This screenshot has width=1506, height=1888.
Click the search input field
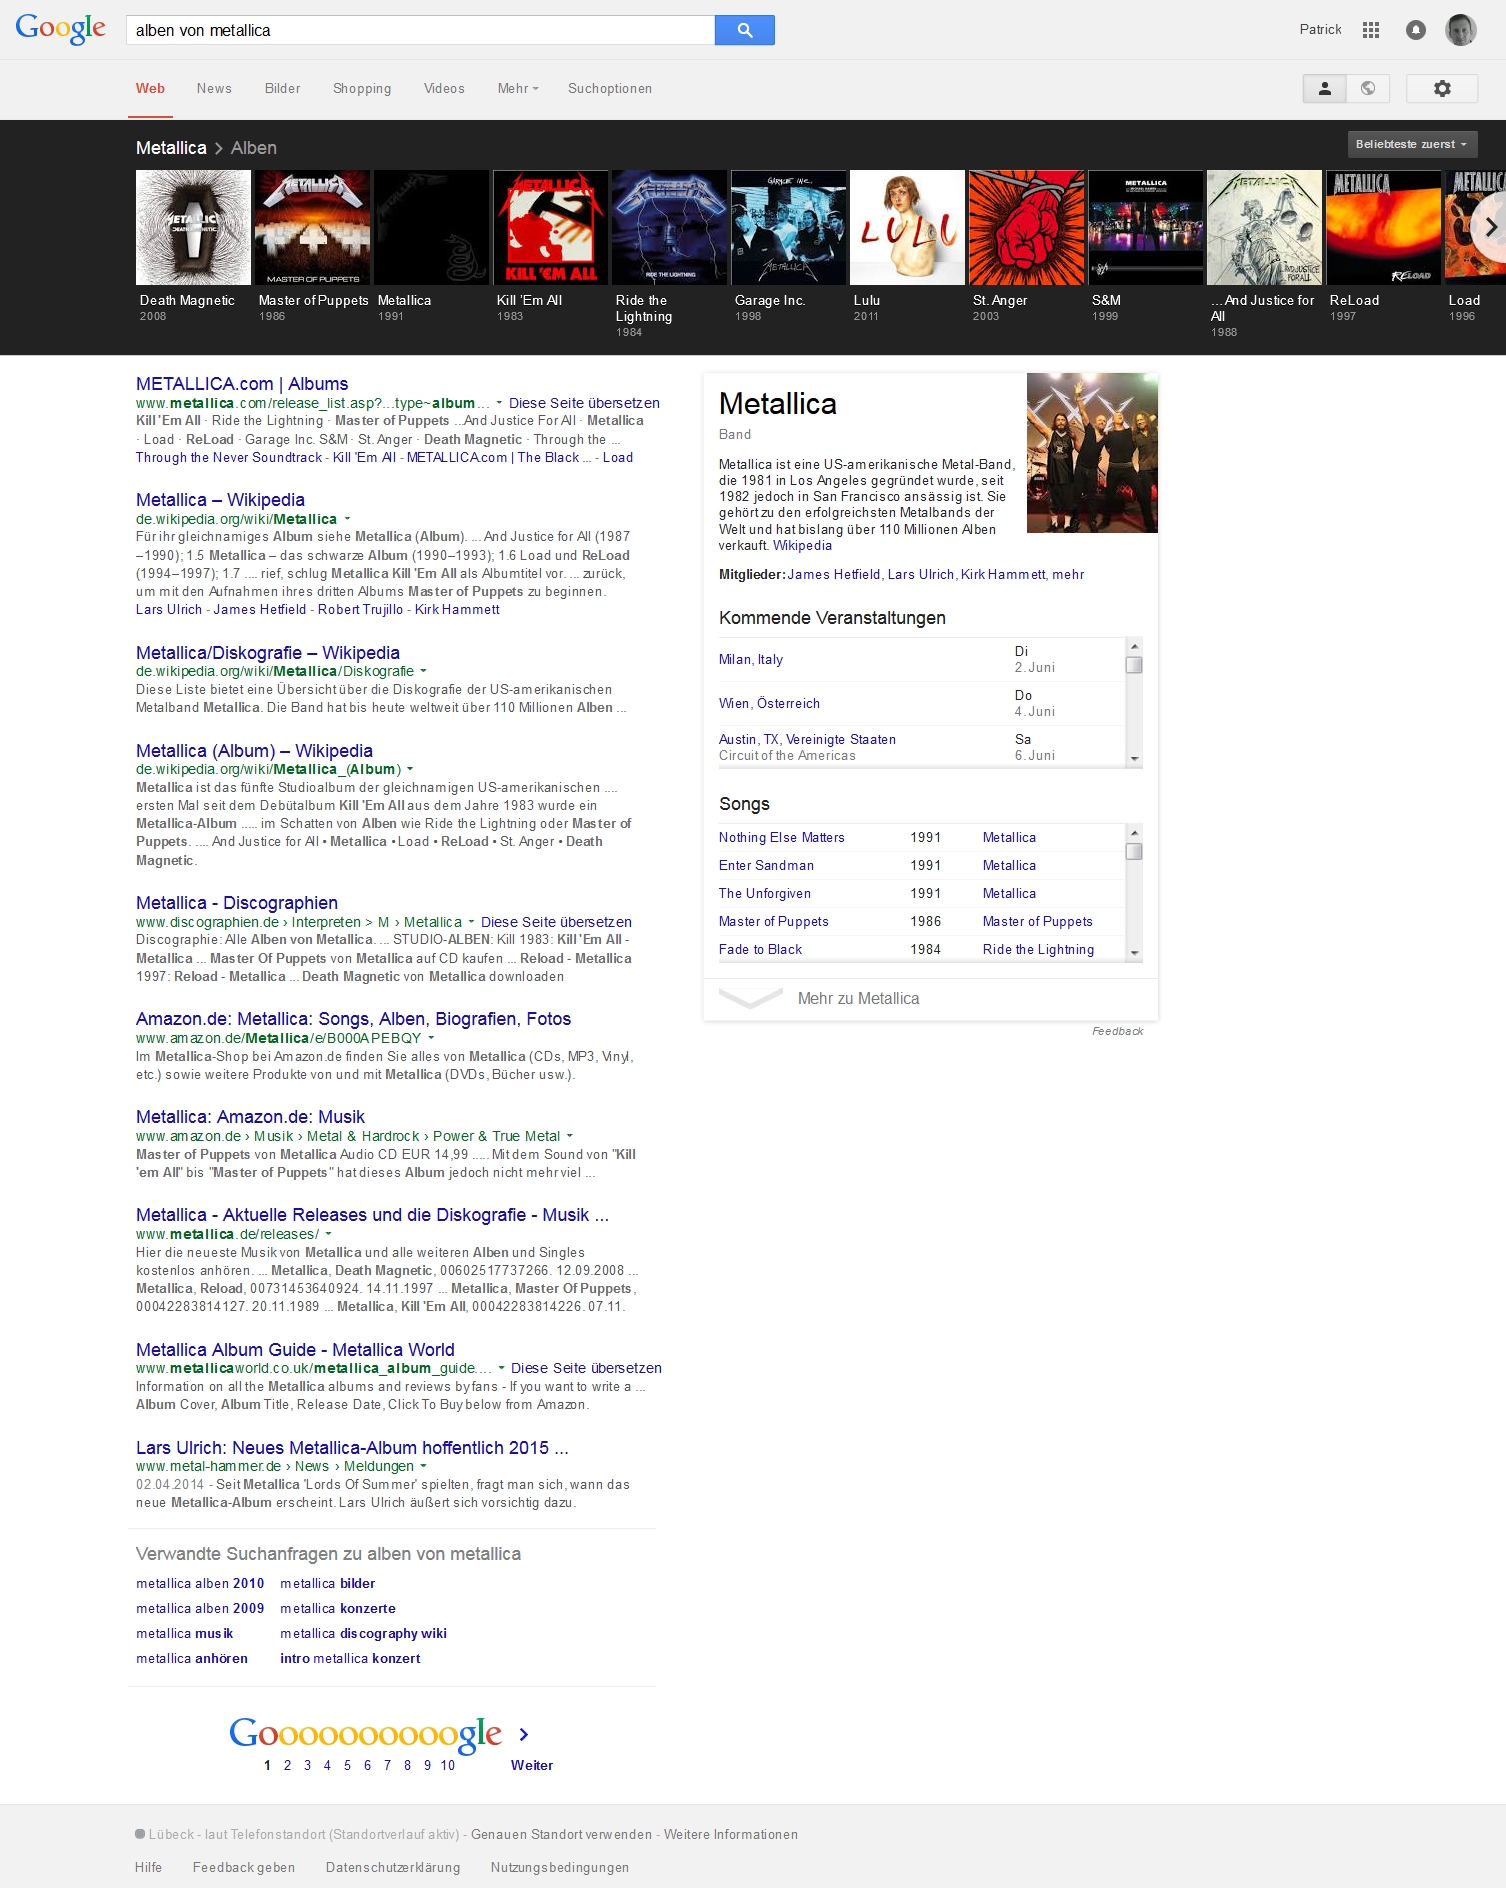click(420, 30)
